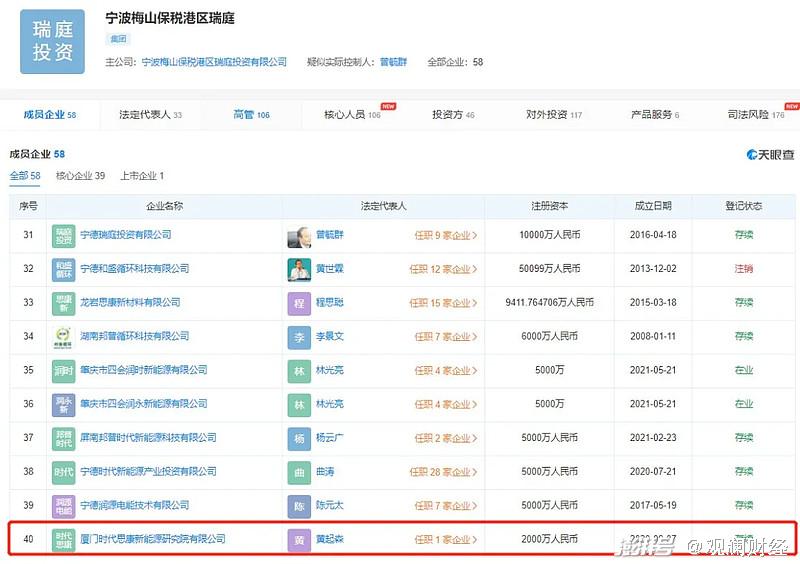
Task: Open 曲涛's profile name link
Action: coord(325,471)
